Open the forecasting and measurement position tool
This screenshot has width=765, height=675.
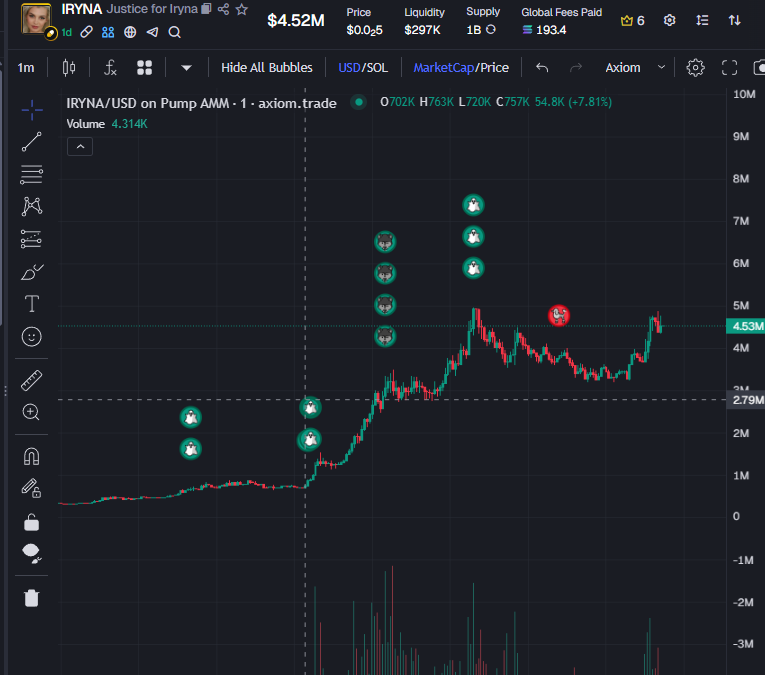[x=32, y=239]
